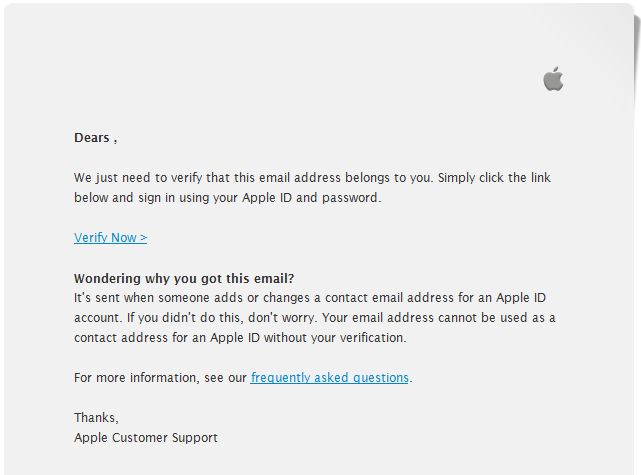Click the 'Apple Customer Support' signature
This screenshot has width=641, height=475.
(146, 438)
